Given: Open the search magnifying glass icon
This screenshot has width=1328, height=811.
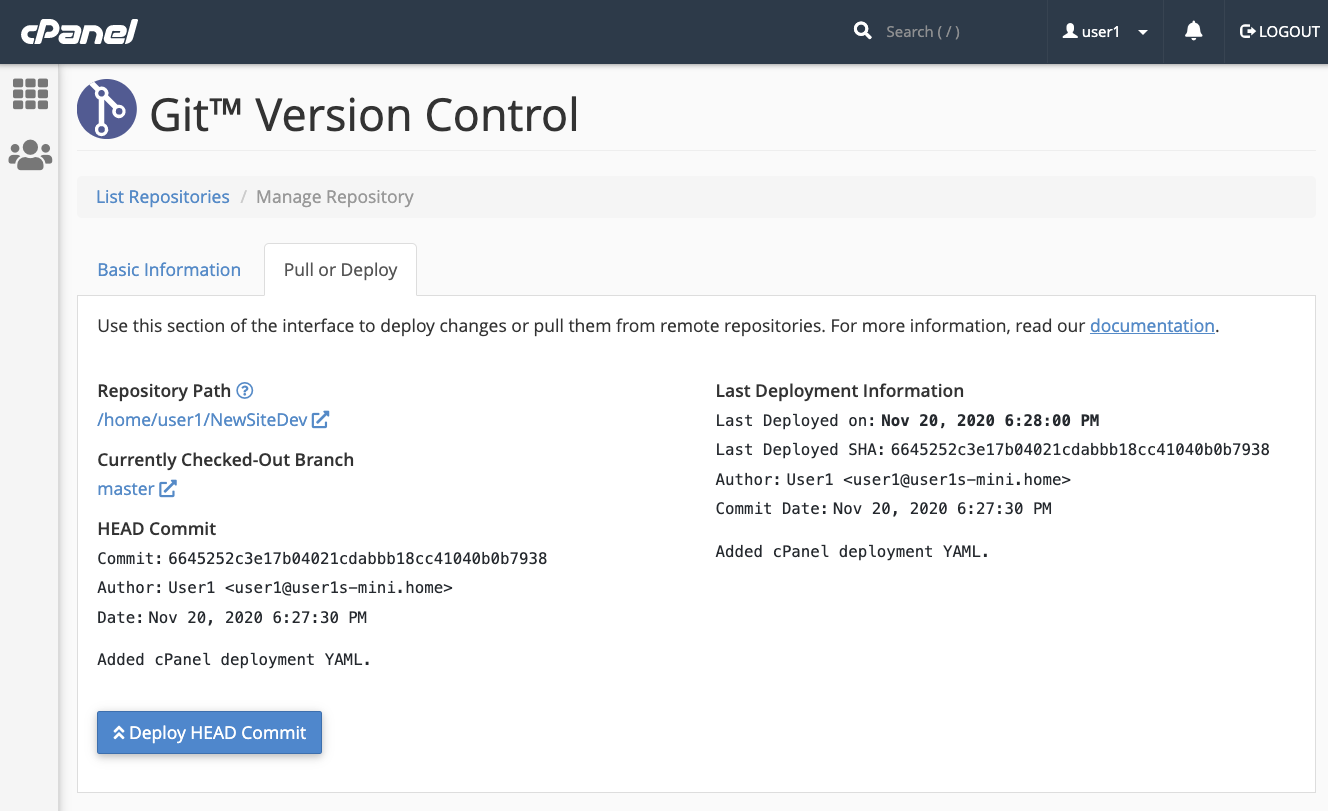Looking at the screenshot, I should point(862,31).
